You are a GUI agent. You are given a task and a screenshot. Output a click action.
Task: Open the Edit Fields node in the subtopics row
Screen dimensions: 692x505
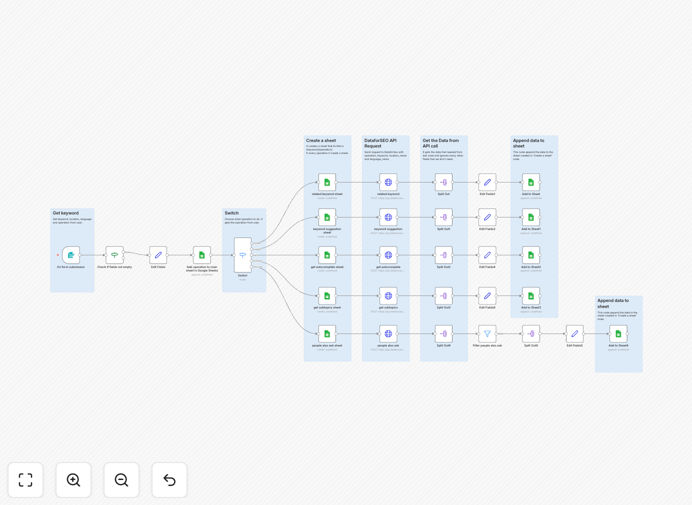[x=487, y=296]
